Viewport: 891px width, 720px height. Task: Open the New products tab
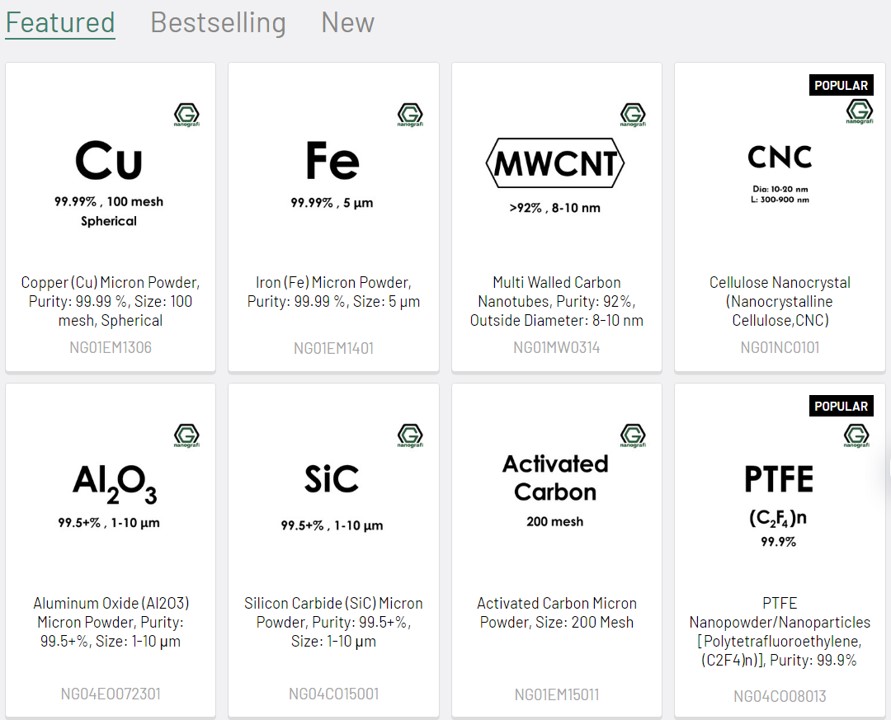pyautogui.click(x=347, y=22)
